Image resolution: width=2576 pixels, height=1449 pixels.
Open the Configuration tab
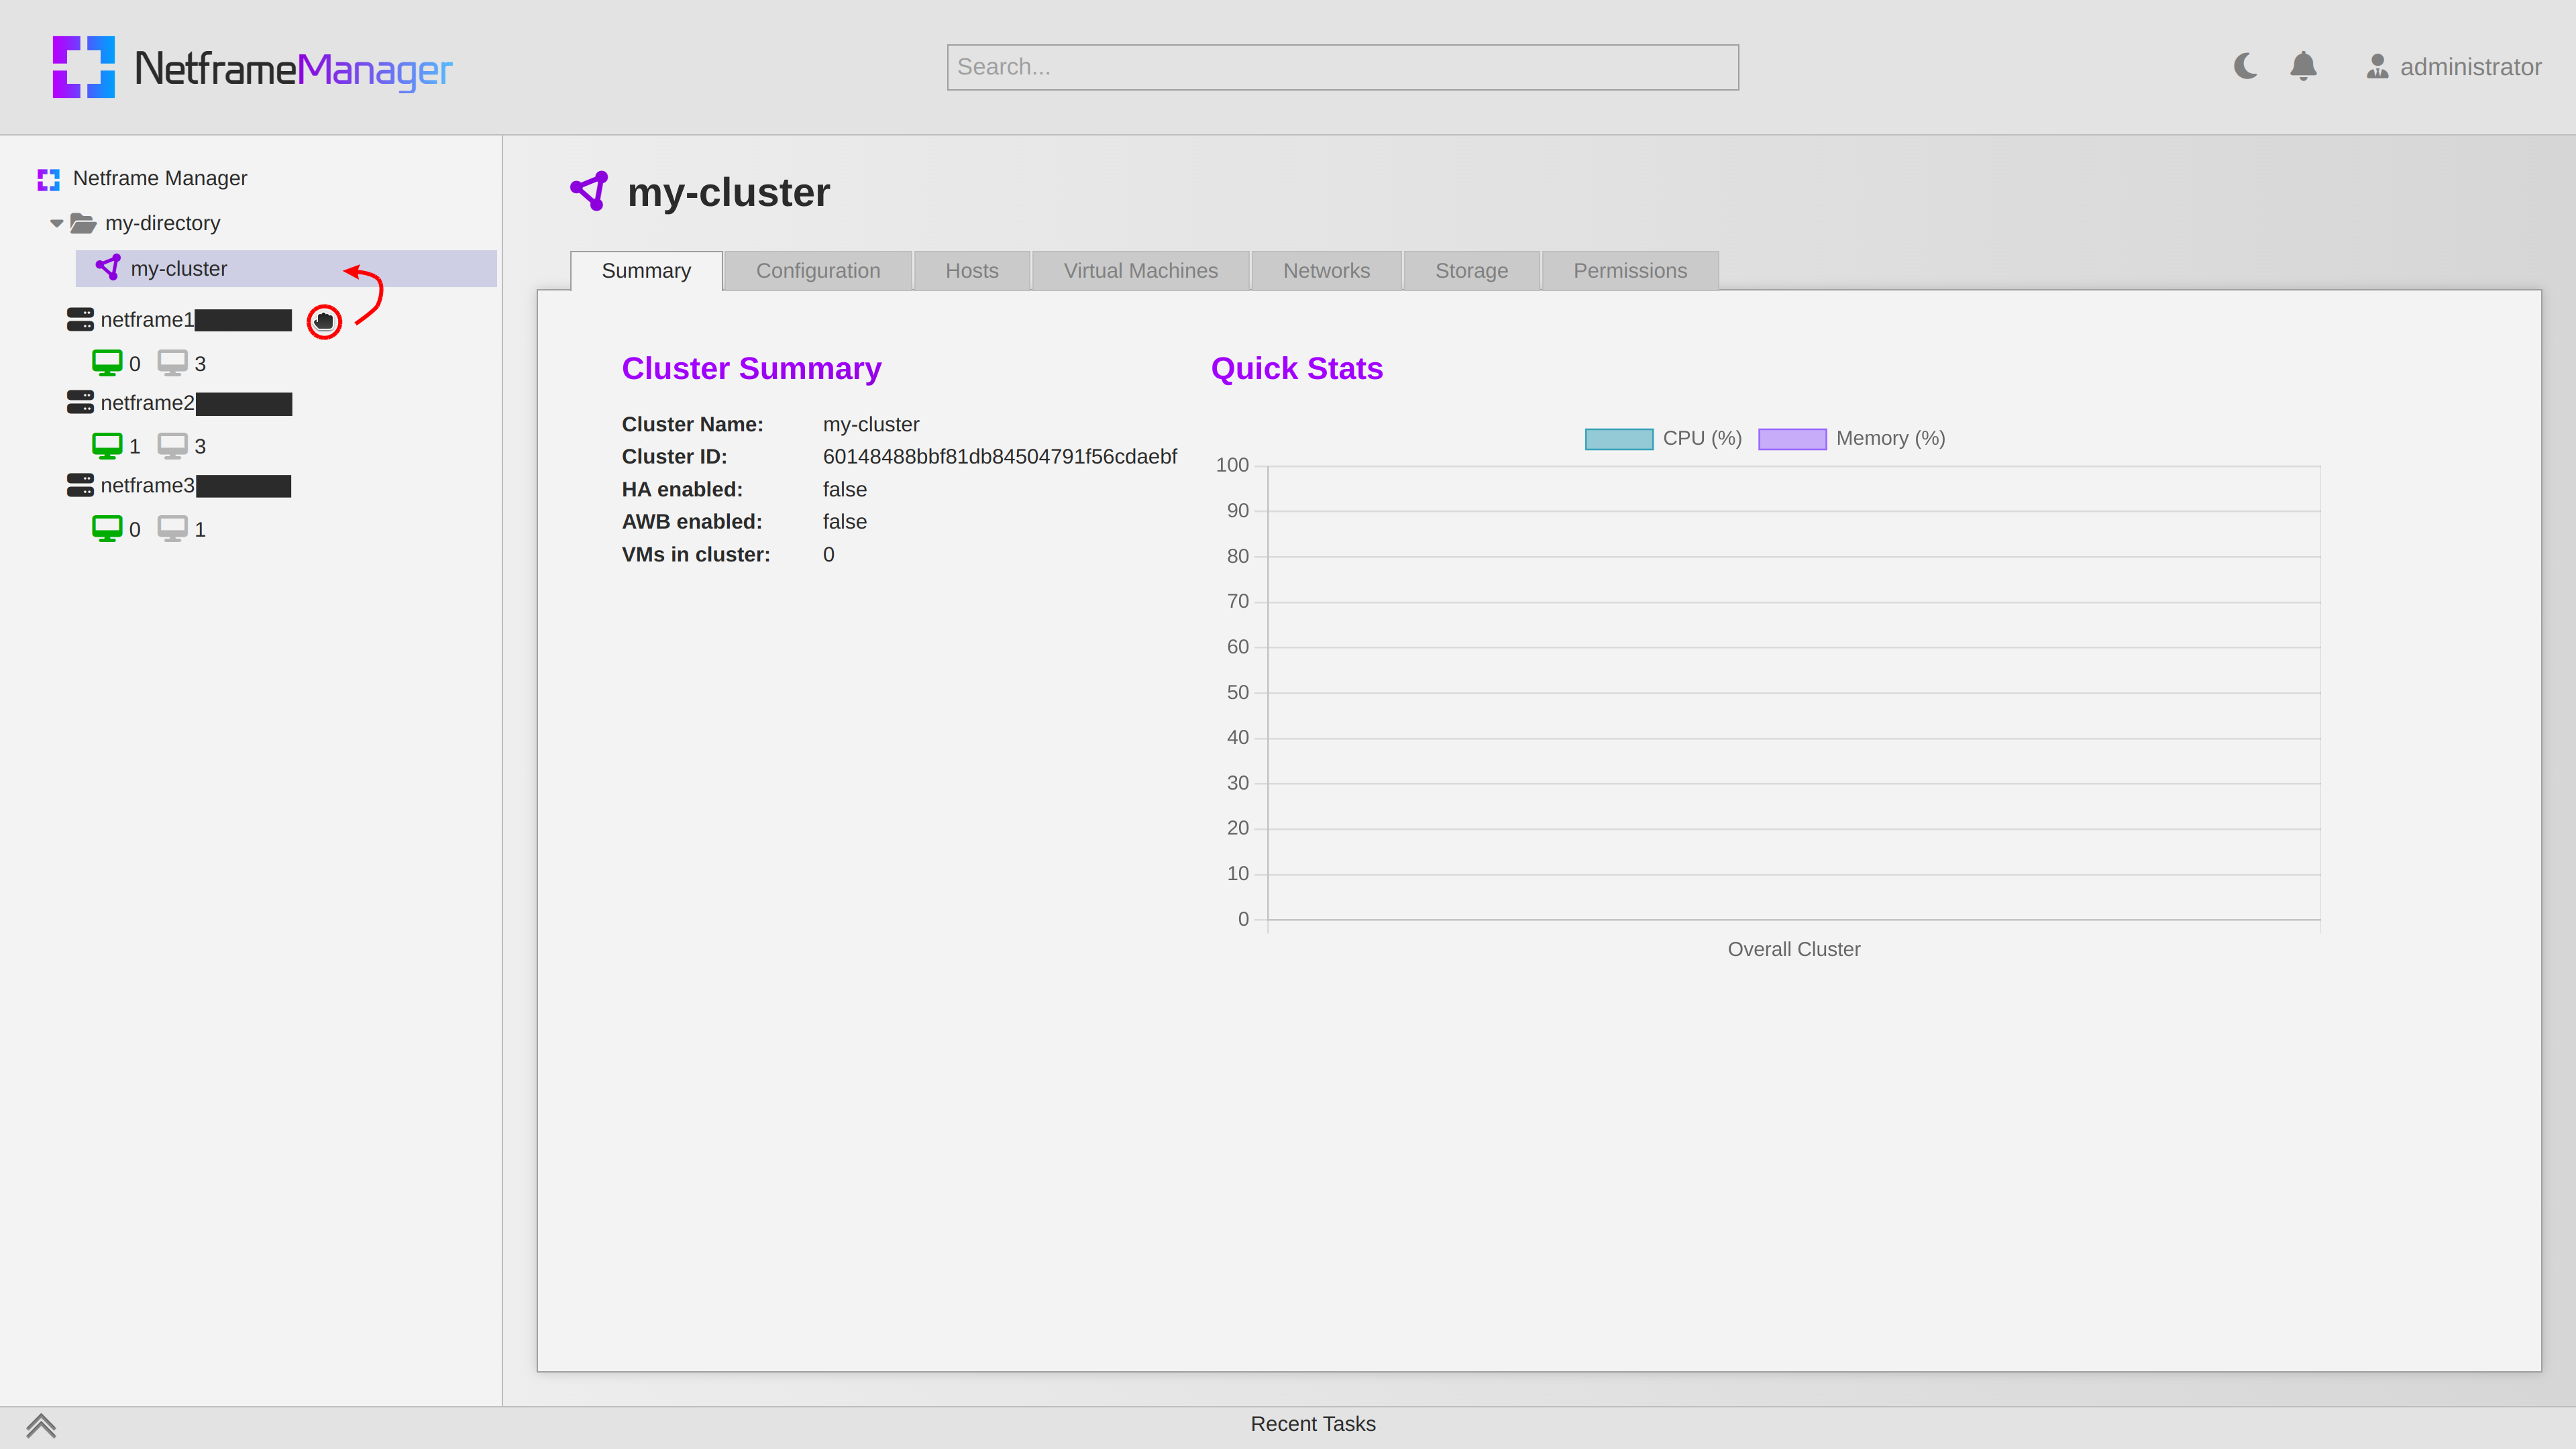[818, 271]
